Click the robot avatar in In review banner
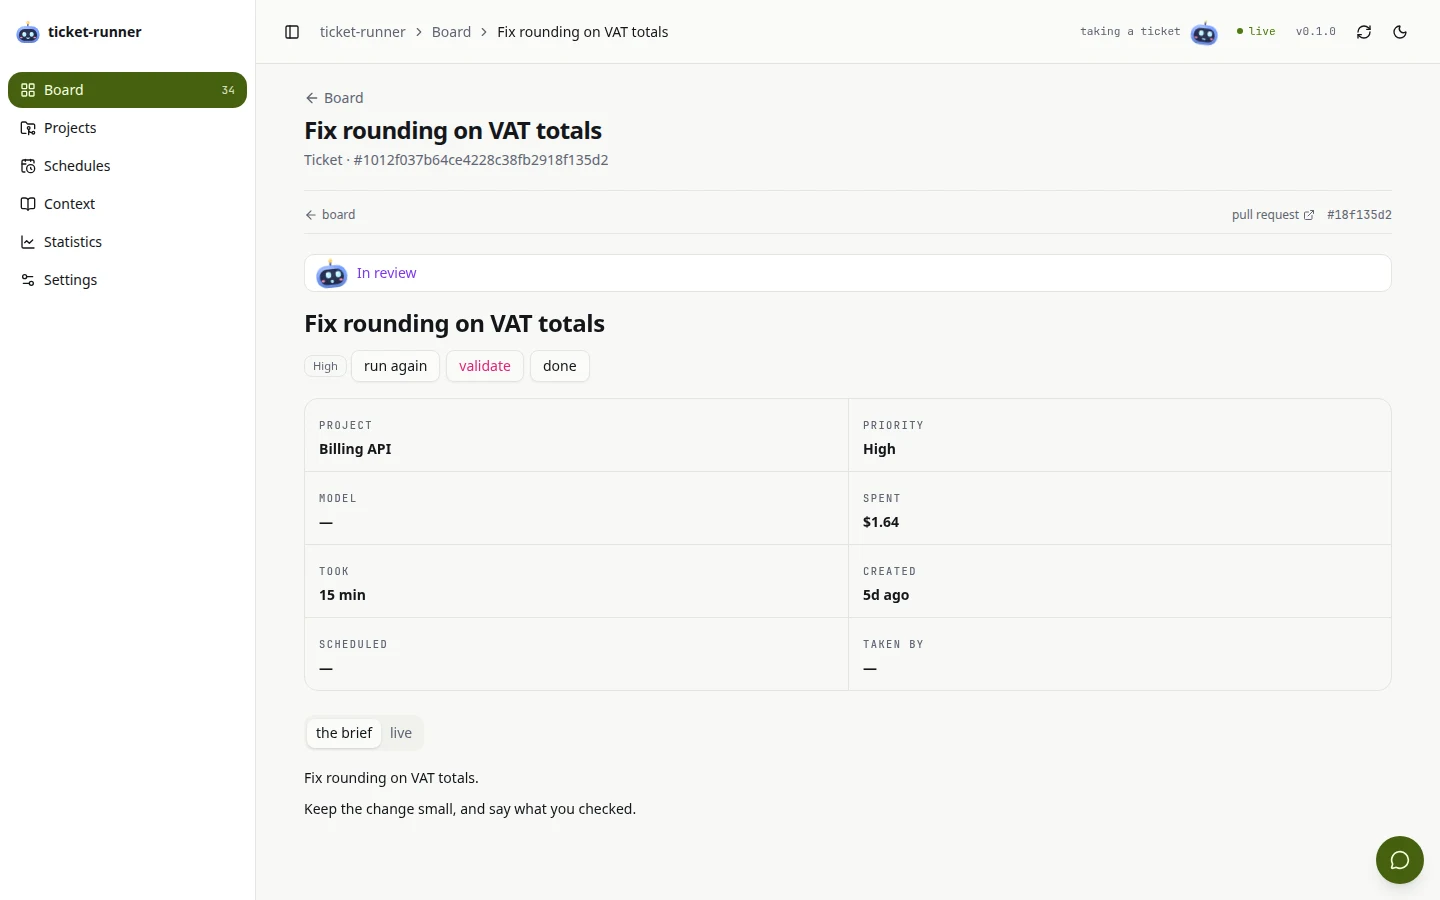1440x900 pixels. click(x=332, y=273)
